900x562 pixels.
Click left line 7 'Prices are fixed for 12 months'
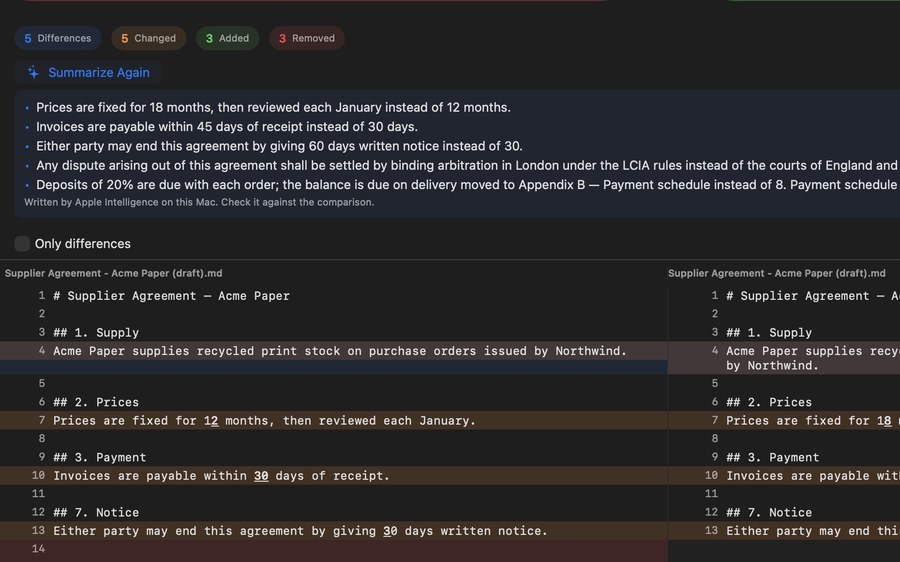[x=264, y=420]
